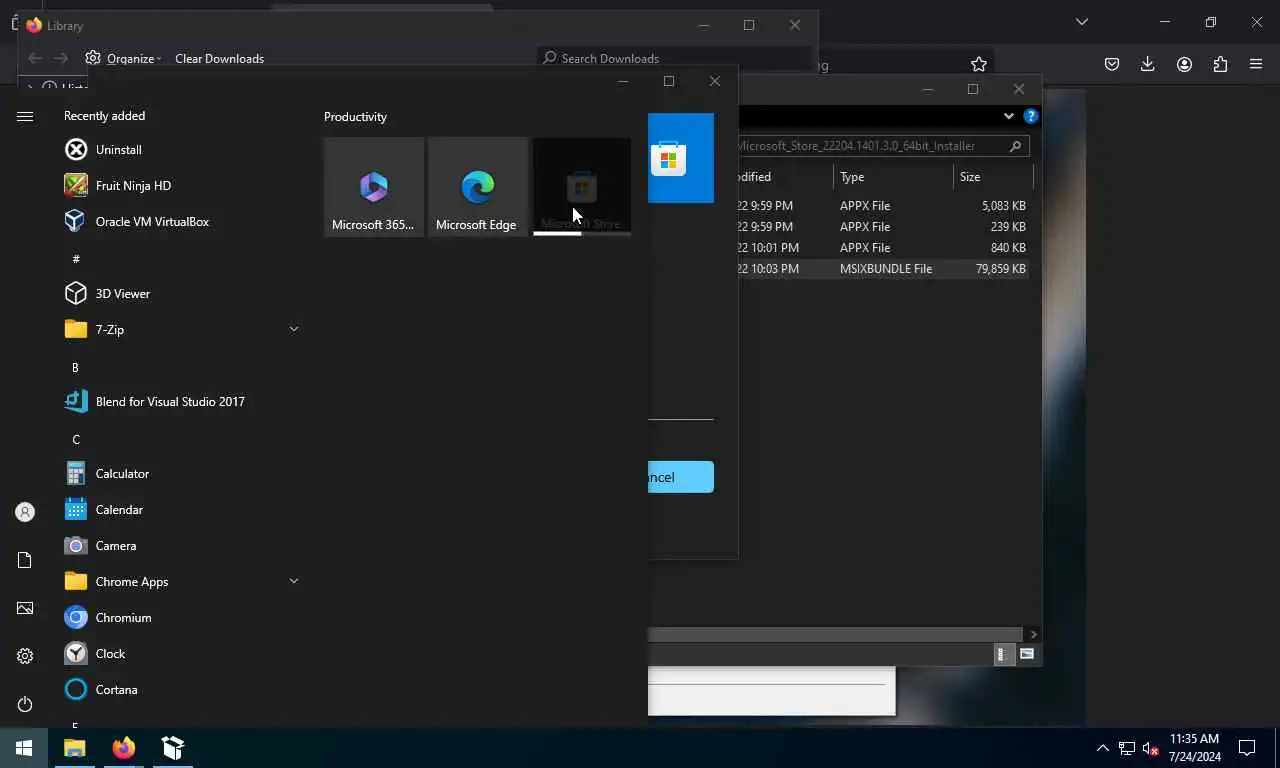Open Settings gear in Start sidebar
1280x768 pixels.
coord(25,656)
